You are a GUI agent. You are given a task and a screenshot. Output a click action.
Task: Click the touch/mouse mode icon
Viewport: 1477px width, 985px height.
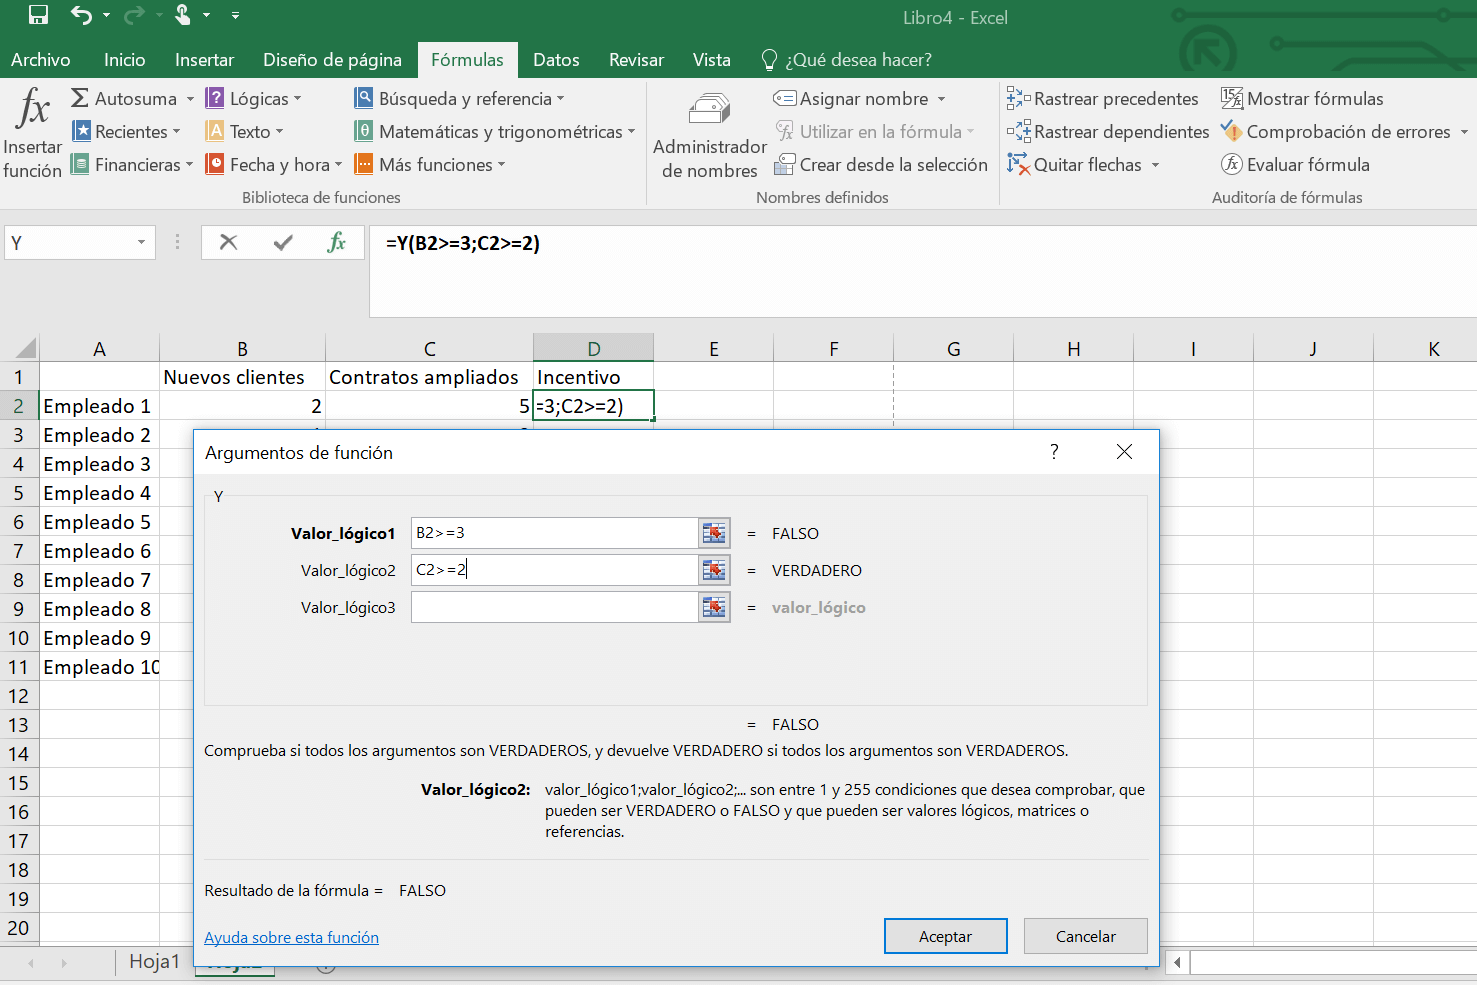tap(183, 15)
